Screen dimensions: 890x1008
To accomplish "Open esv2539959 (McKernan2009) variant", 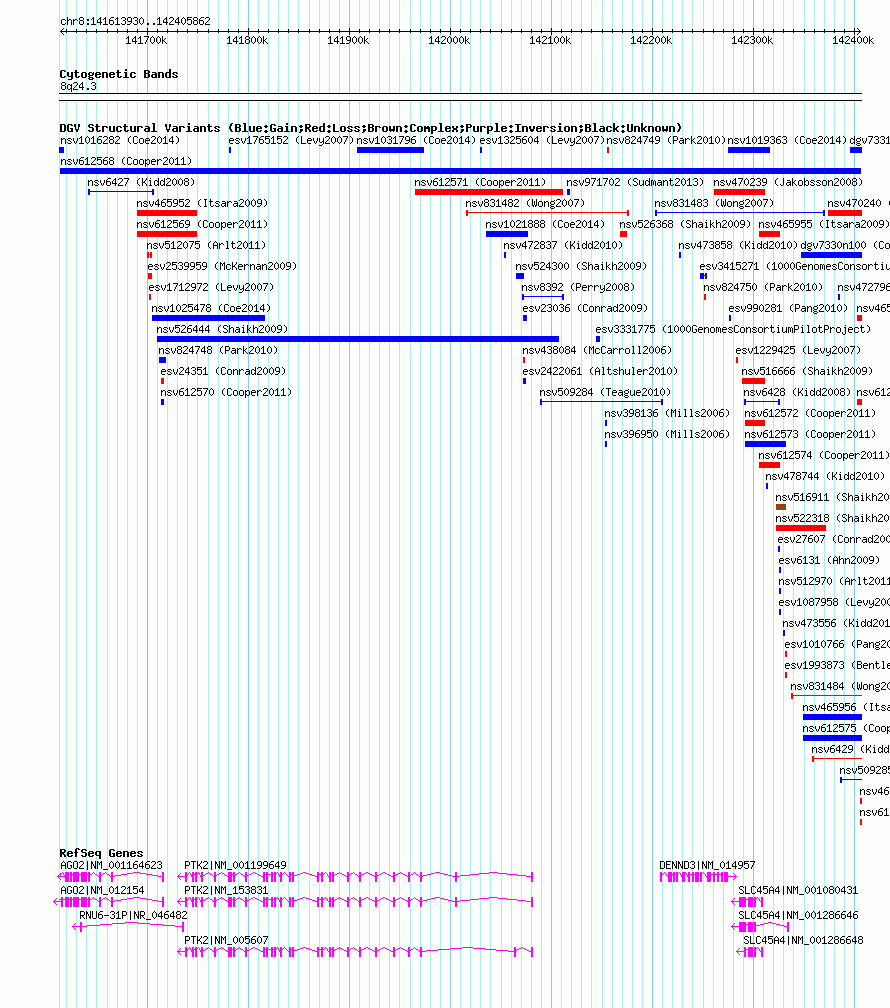I will click(x=222, y=266).
